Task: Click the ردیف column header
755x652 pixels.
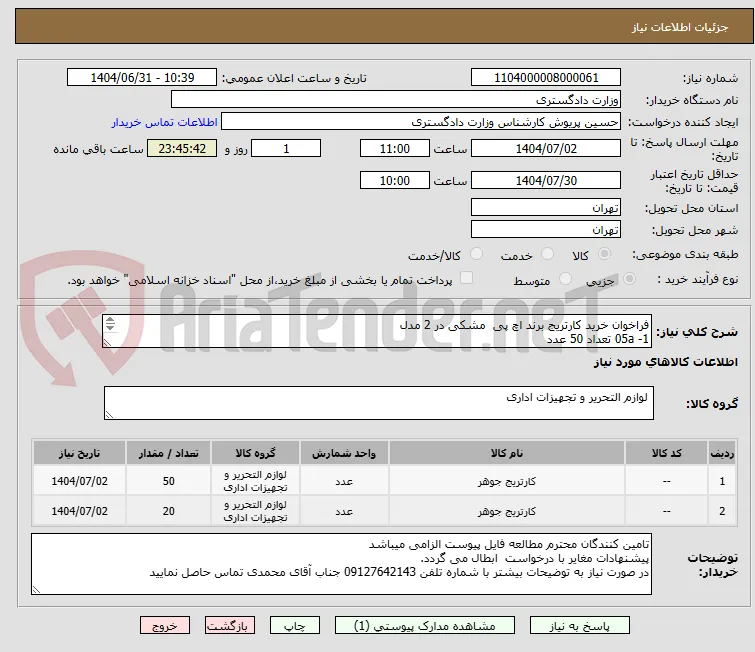Action: tap(722, 453)
